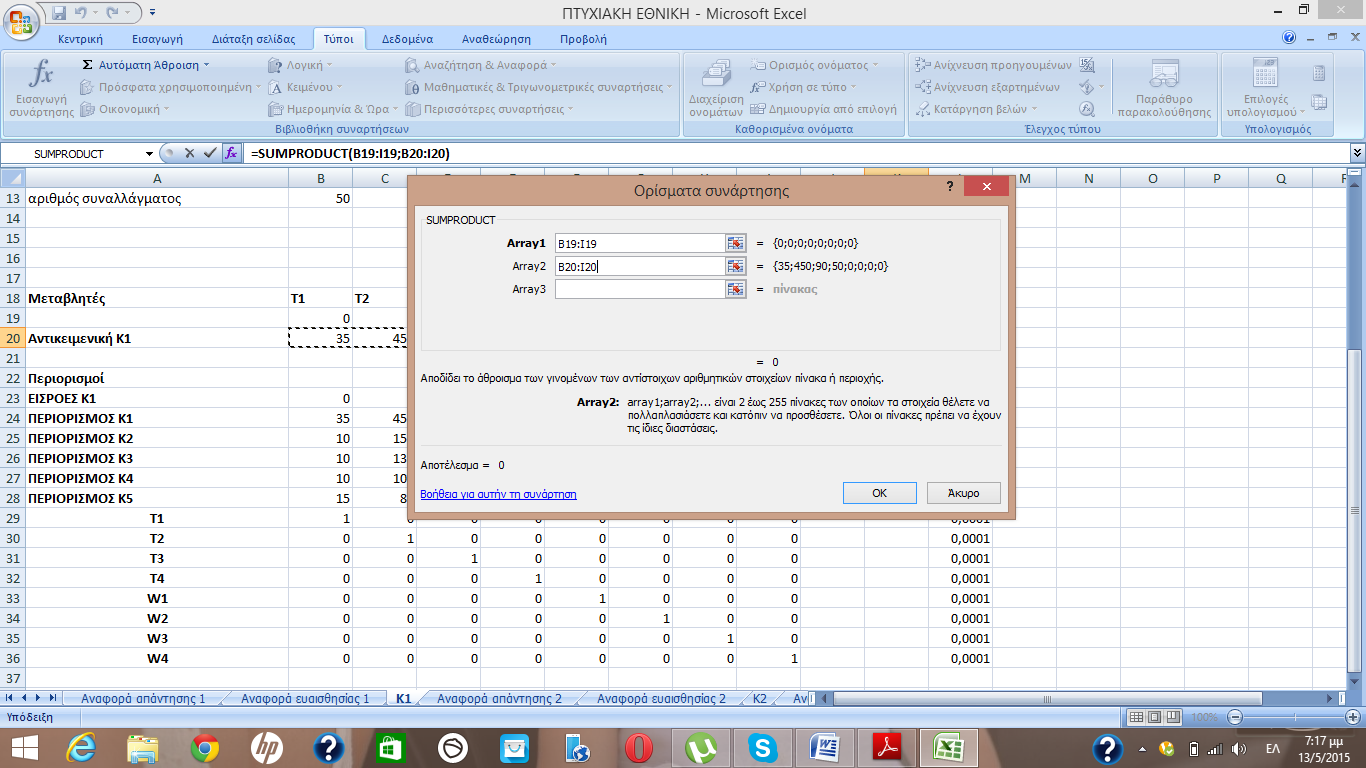Select cell A20 Αντικειμενική Κ1
1366x768 pixels.
[x=157, y=338]
